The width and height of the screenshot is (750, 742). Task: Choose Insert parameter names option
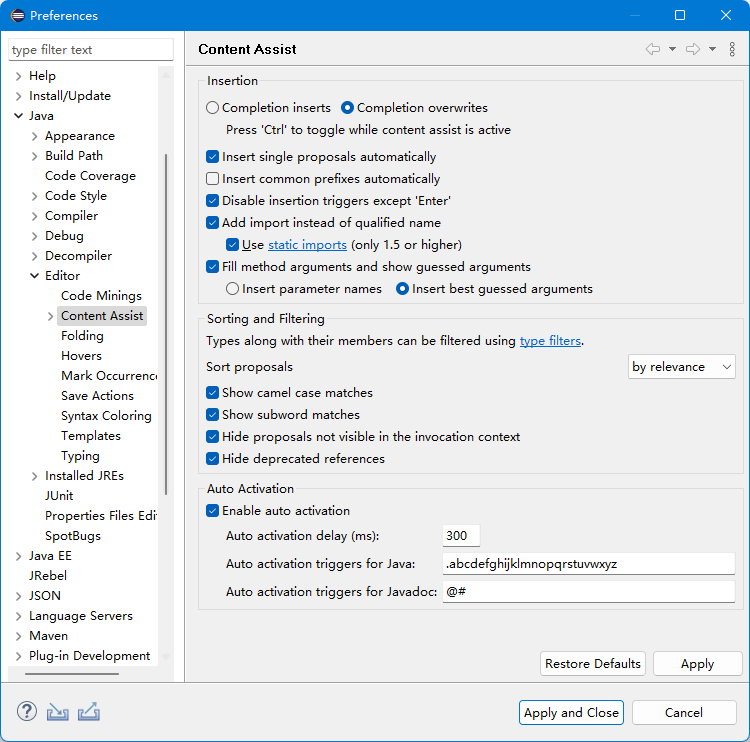[232, 289]
